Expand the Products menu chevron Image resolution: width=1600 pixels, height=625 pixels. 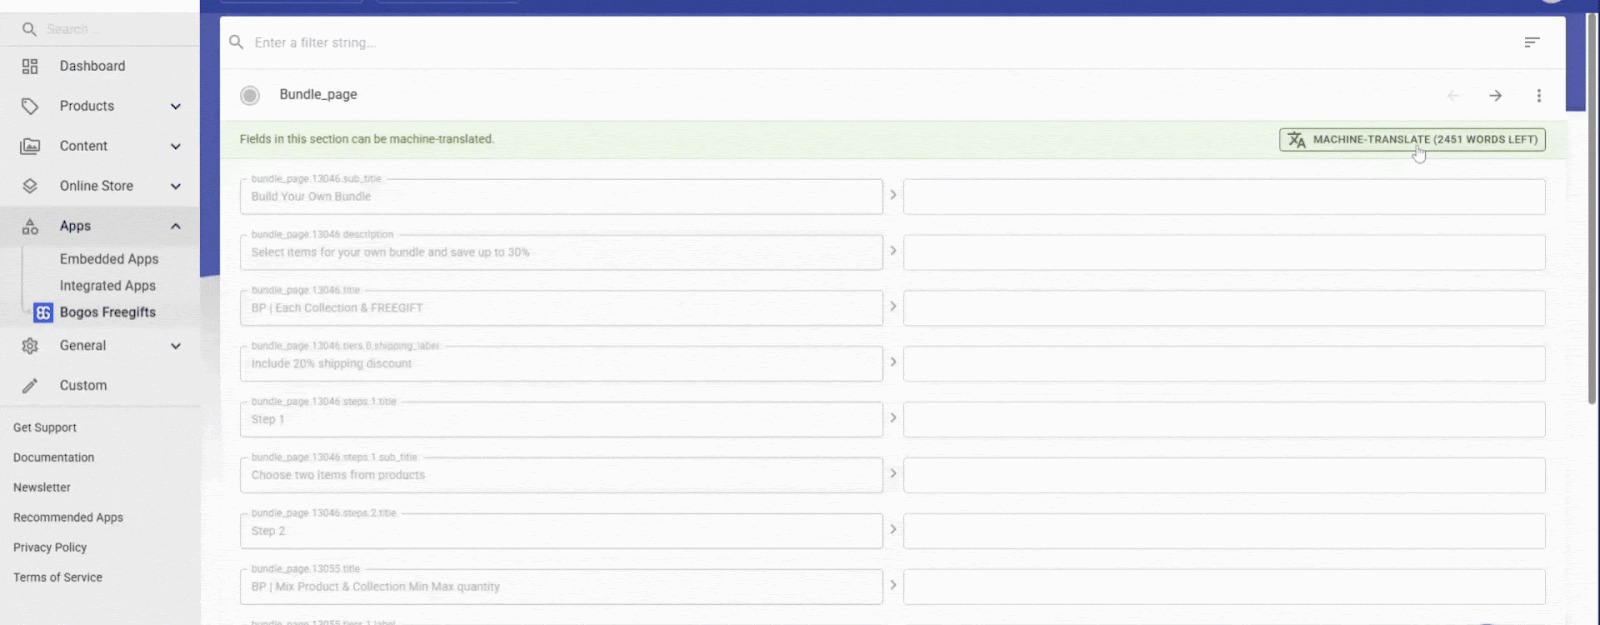click(x=176, y=106)
